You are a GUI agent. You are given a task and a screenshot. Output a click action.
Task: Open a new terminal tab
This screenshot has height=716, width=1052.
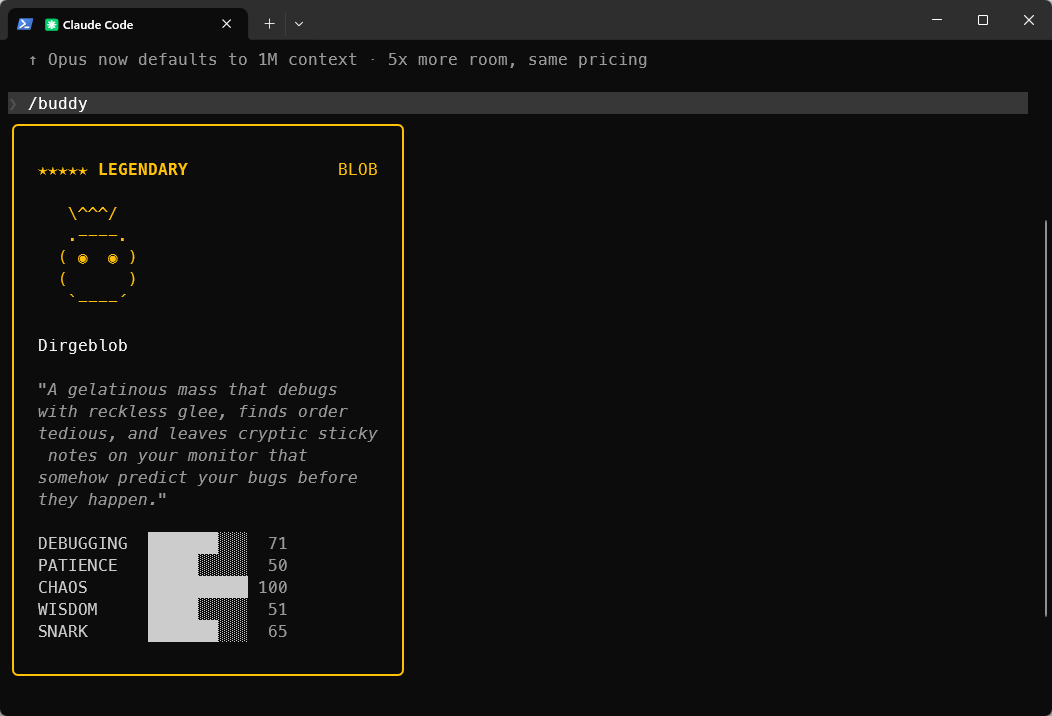(269, 24)
